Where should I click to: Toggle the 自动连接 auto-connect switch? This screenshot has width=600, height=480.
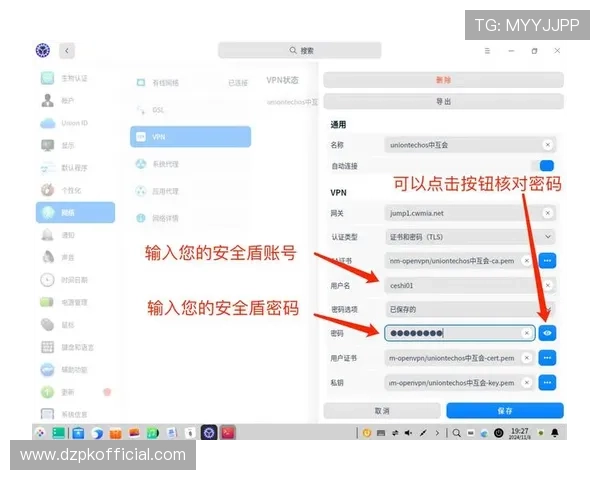pos(543,166)
